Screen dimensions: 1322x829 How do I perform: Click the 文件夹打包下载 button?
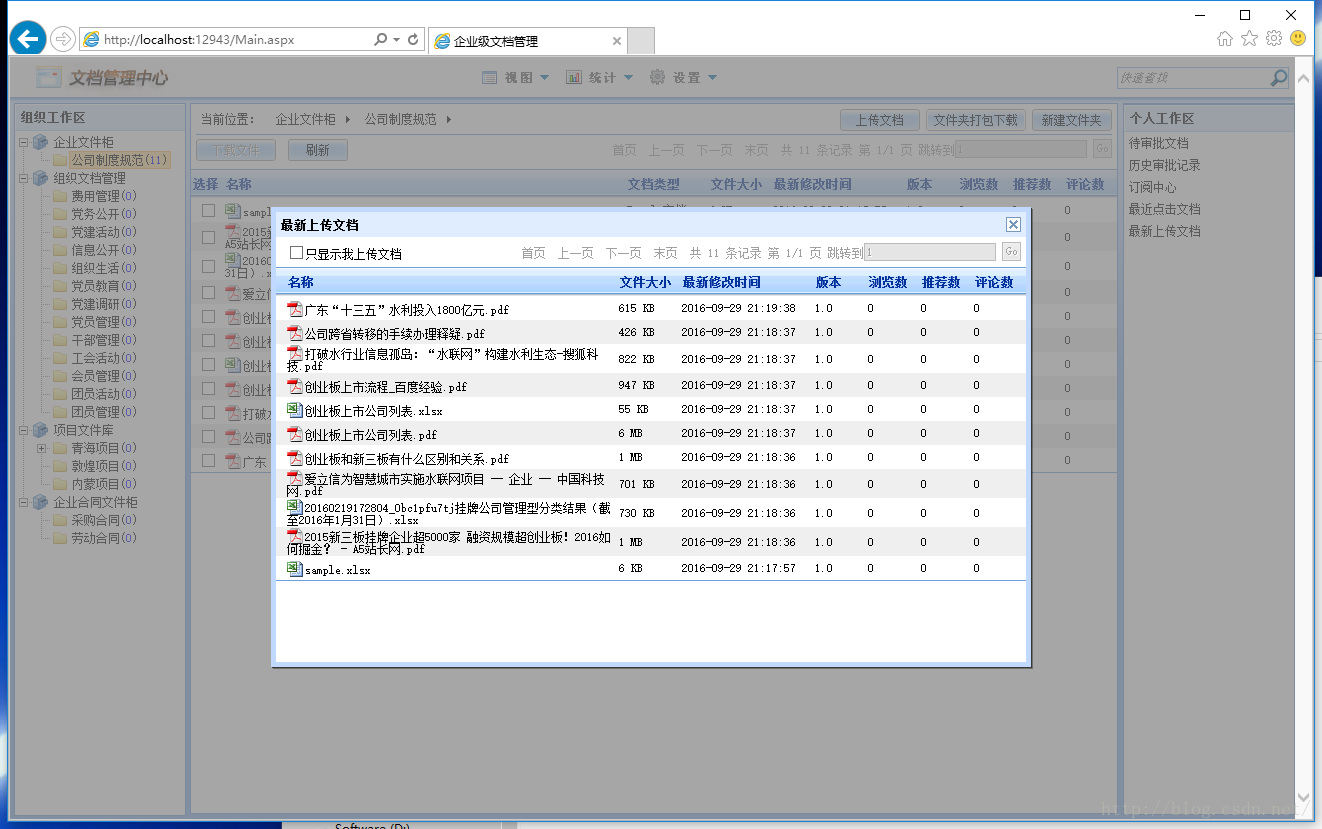976,120
